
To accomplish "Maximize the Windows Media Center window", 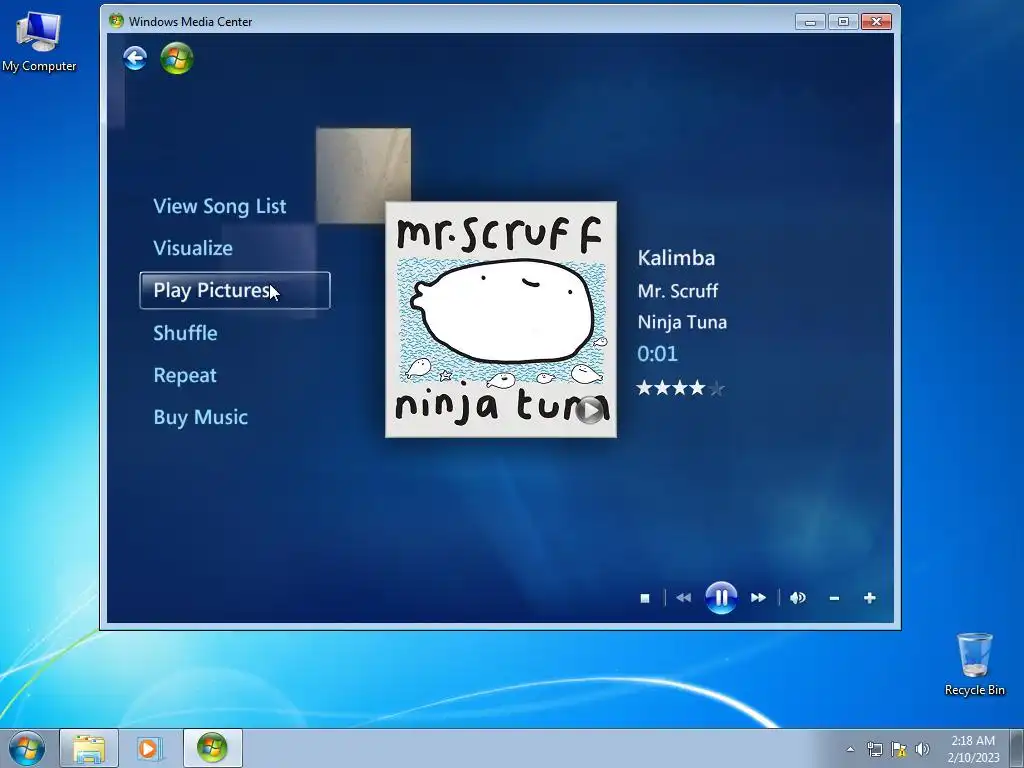I will click(843, 22).
